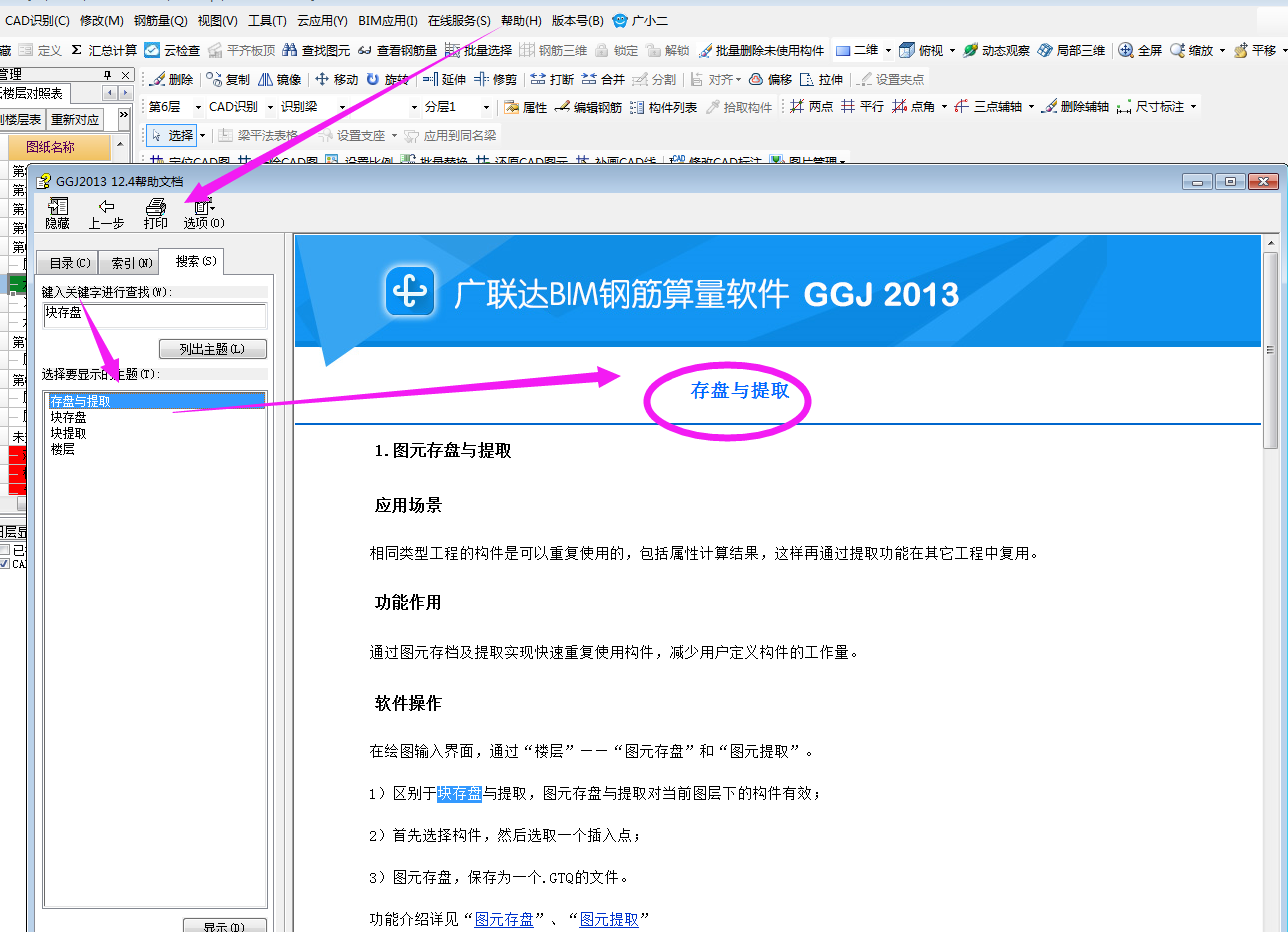Viewport: 1288px width, 932px height.
Task: Expand the 三点辅轴 dropdown arrow
Action: (1030, 107)
